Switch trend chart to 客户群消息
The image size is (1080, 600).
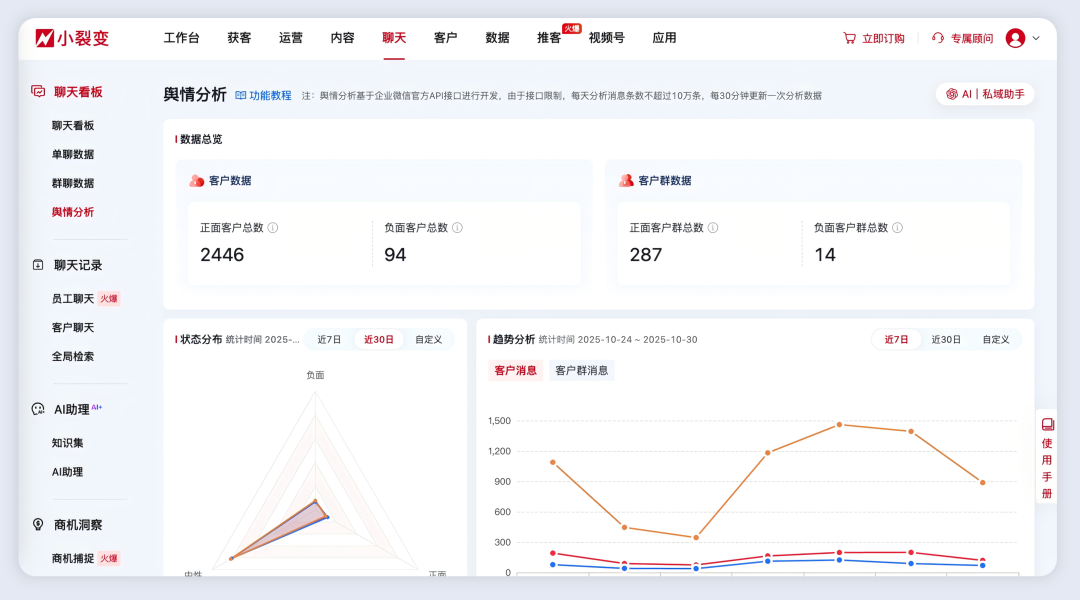(581, 370)
